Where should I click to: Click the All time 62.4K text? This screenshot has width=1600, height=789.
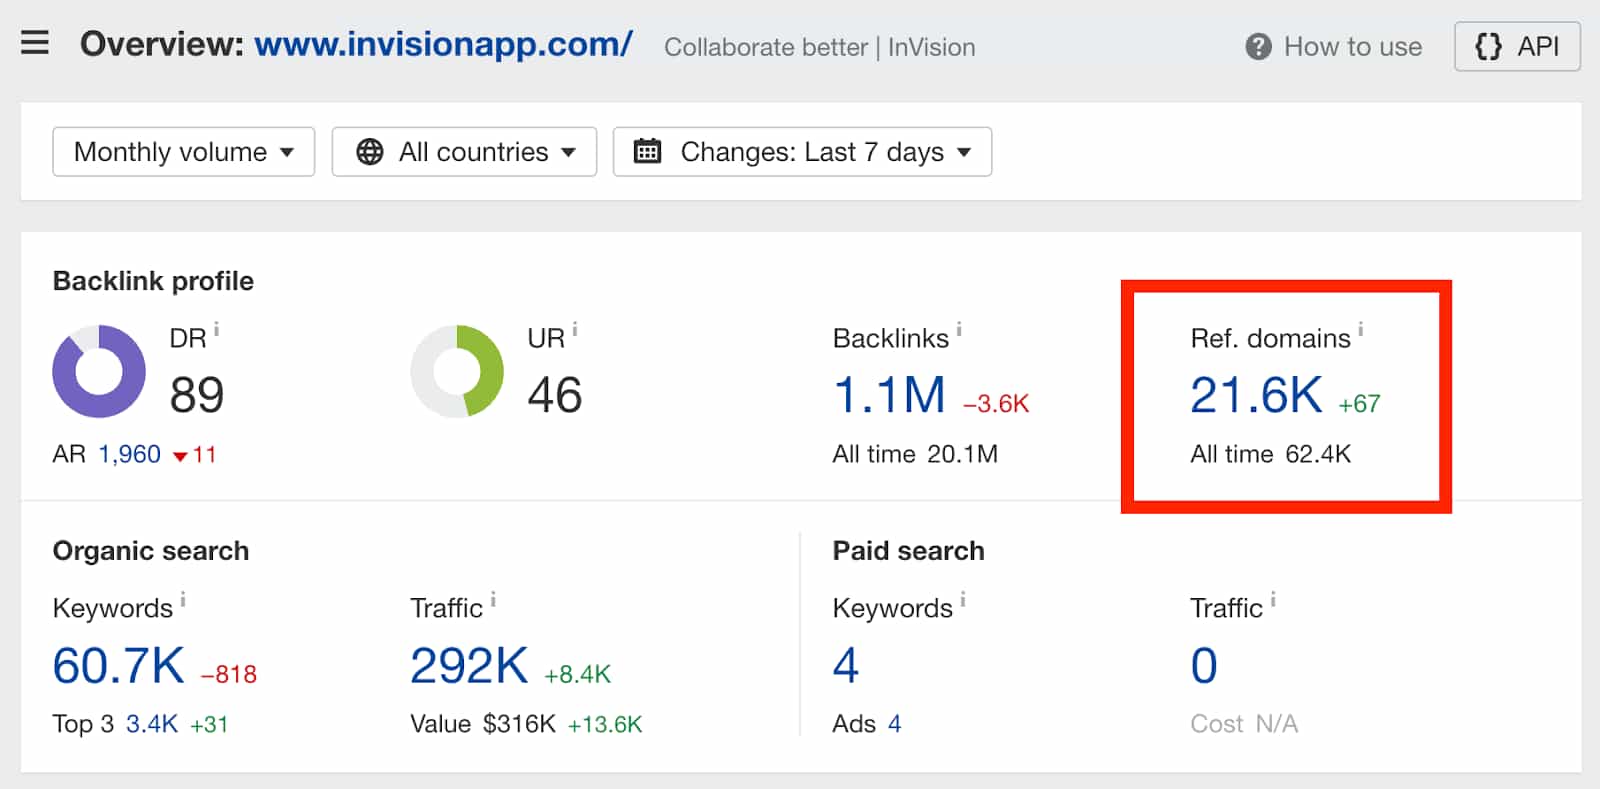pos(1270,454)
